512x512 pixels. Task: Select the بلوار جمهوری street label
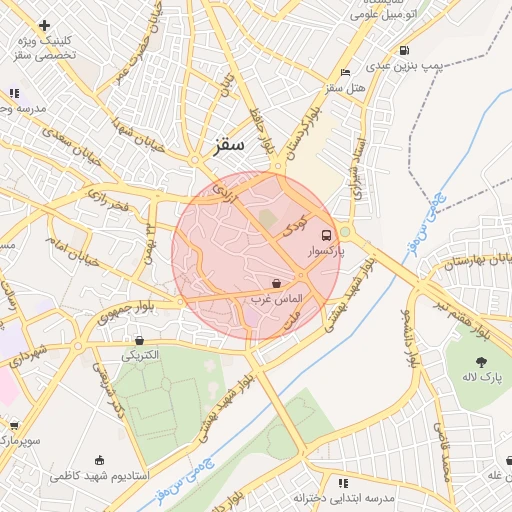126,312
